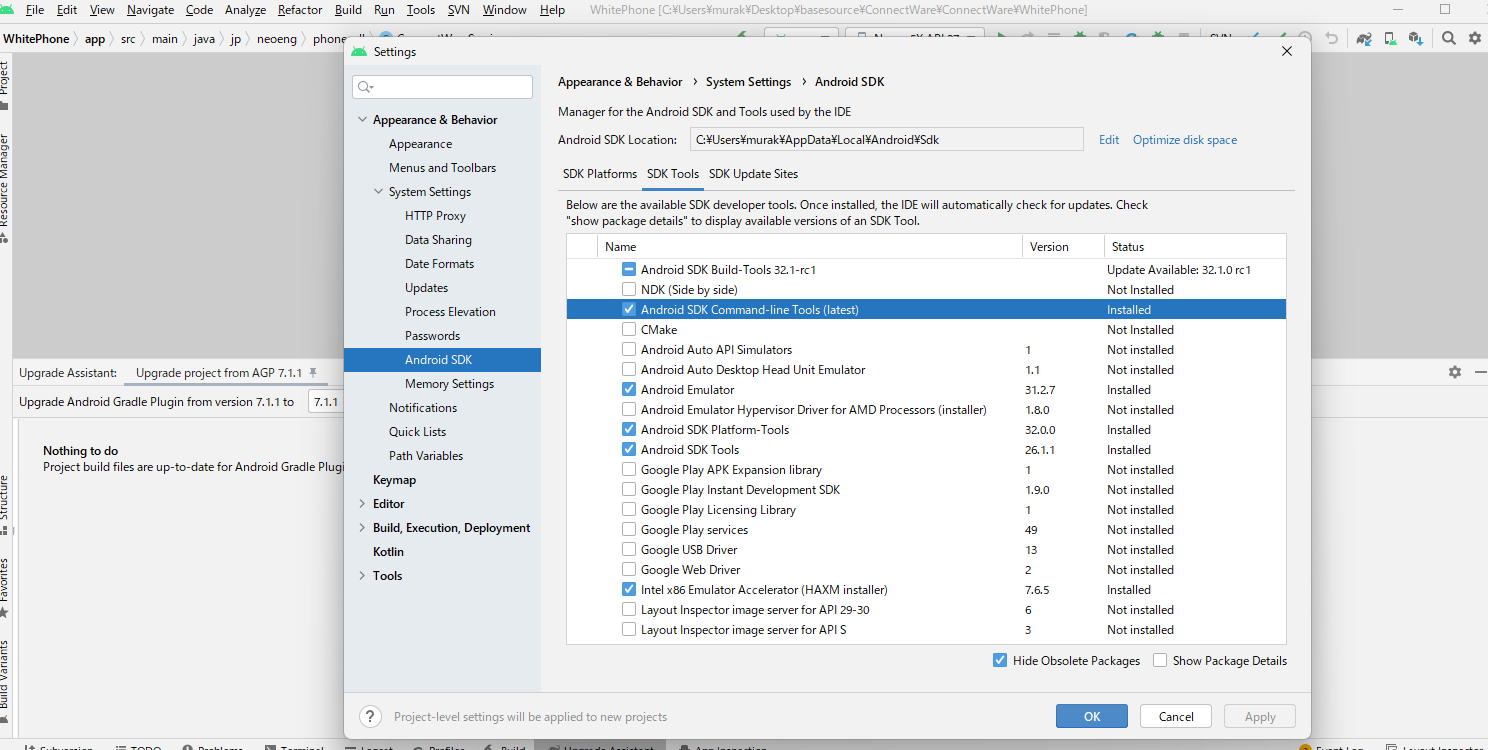The image size is (1488, 750).
Task: Open the Device Manager toolbar icon
Action: (x=1390, y=38)
